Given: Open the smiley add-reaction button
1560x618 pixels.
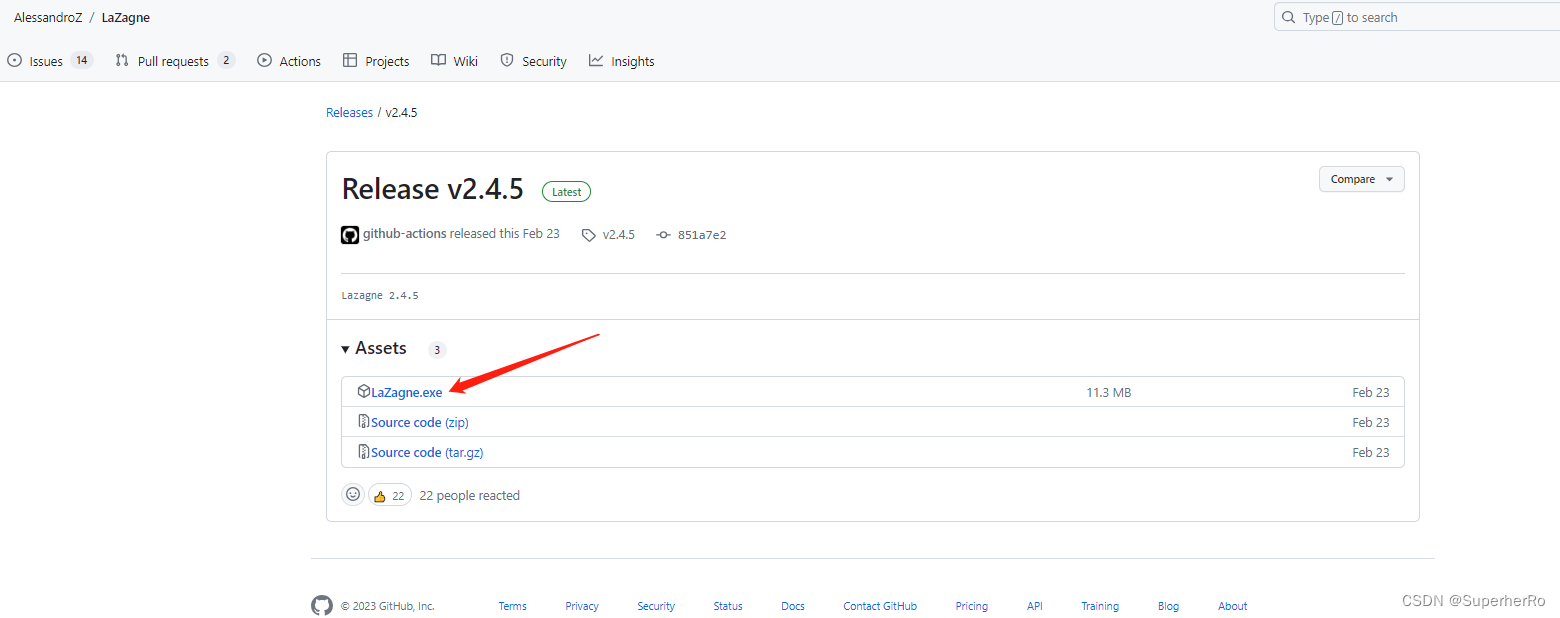Looking at the screenshot, I should (353, 494).
